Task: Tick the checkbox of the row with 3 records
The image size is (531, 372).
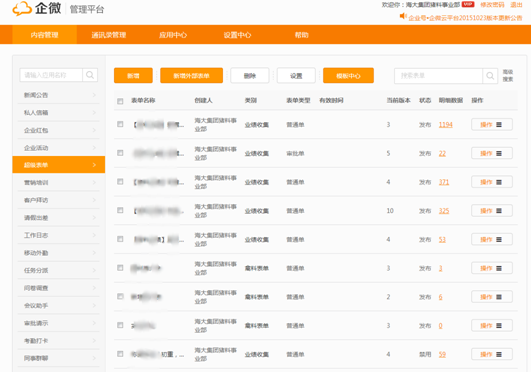Action: (120, 268)
